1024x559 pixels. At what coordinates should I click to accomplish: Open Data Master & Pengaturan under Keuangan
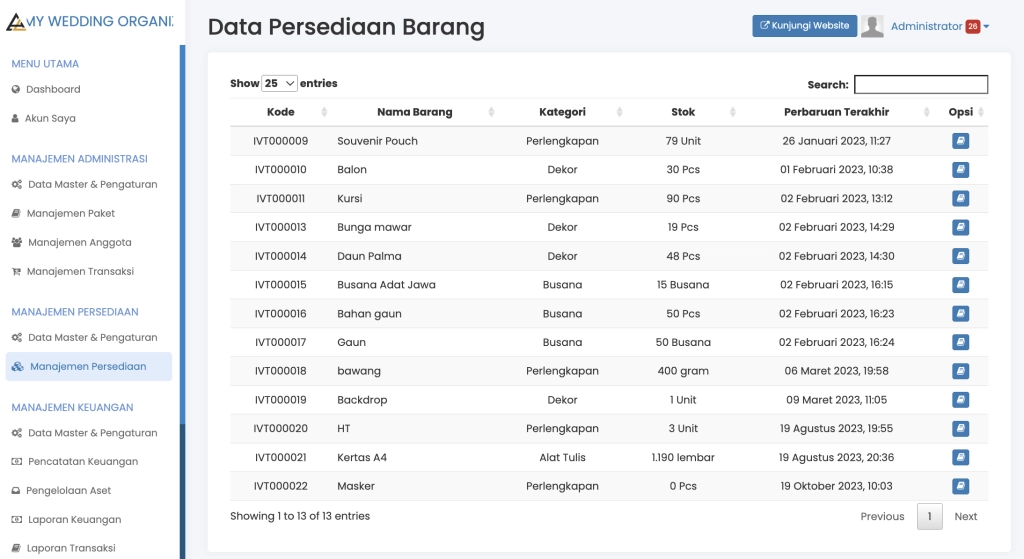click(x=93, y=433)
